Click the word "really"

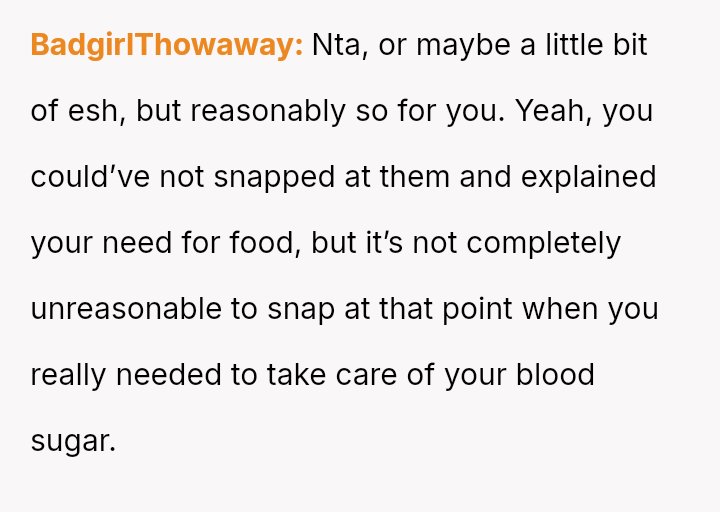click(x=68, y=376)
